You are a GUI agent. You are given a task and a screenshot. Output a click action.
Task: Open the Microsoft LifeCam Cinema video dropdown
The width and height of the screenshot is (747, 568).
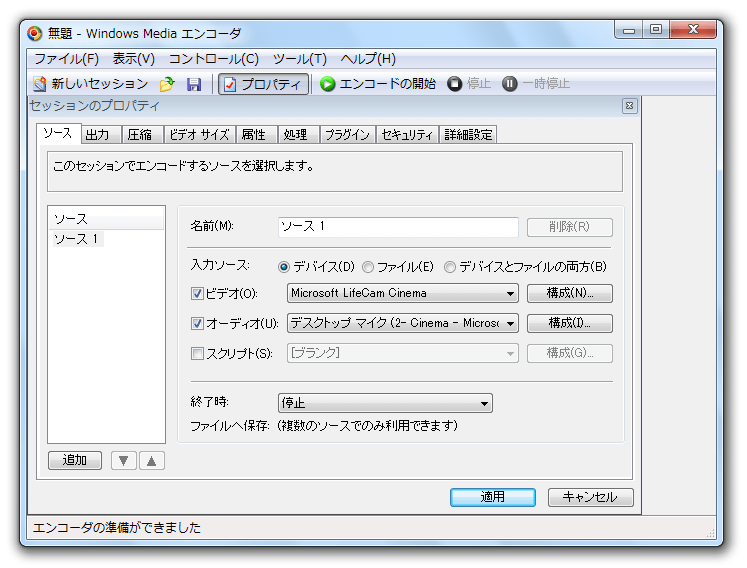403,293
